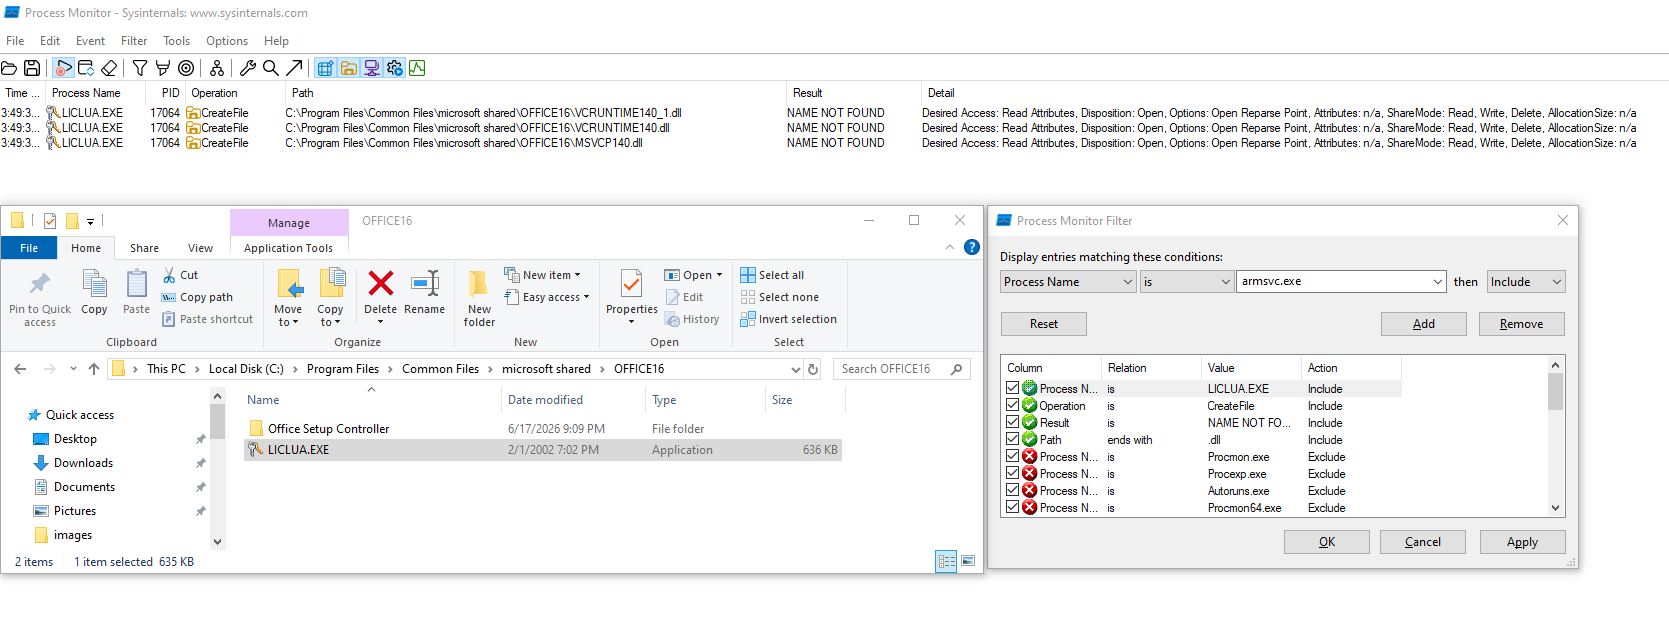Click the Properties icon in Explorer ribbon
This screenshot has height=618, width=1669.
coord(631,283)
